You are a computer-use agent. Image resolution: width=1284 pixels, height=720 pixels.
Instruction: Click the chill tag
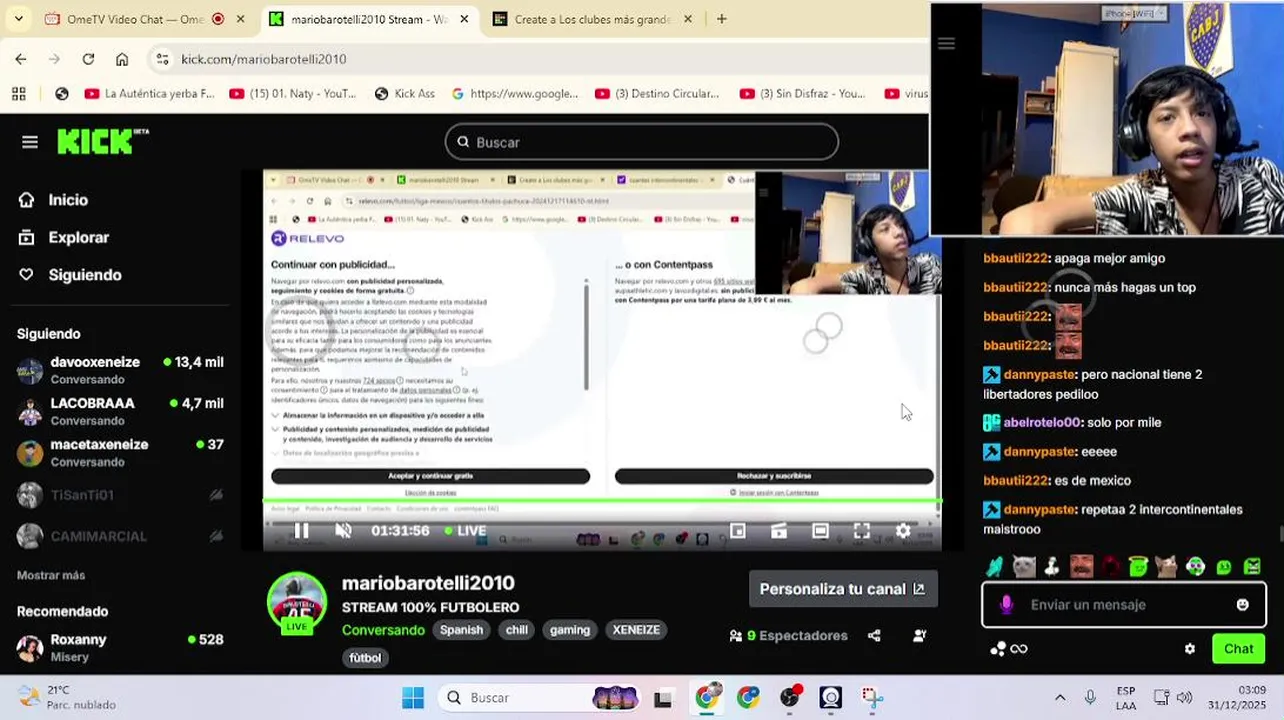[x=517, y=630]
